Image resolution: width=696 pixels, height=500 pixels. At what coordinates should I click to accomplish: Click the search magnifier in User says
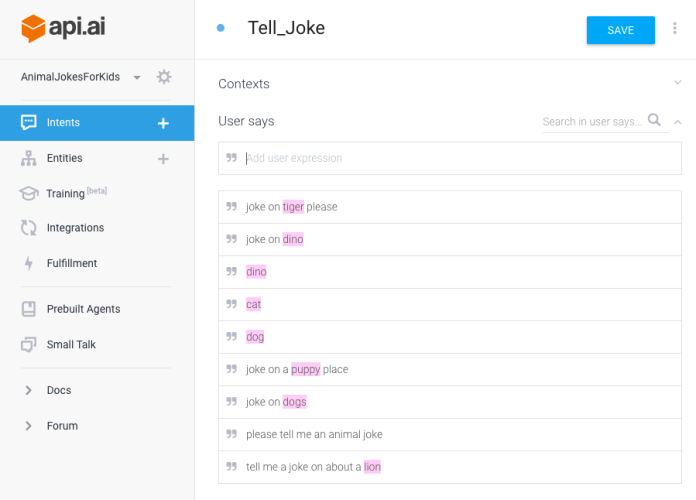pyautogui.click(x=655, y=121)
